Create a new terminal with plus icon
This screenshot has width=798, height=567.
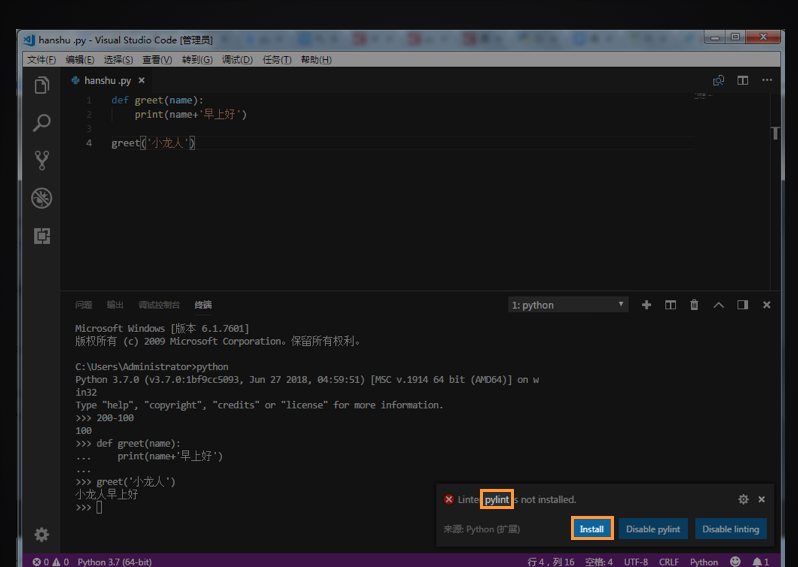pyautogui.click(x=646, y=305)
